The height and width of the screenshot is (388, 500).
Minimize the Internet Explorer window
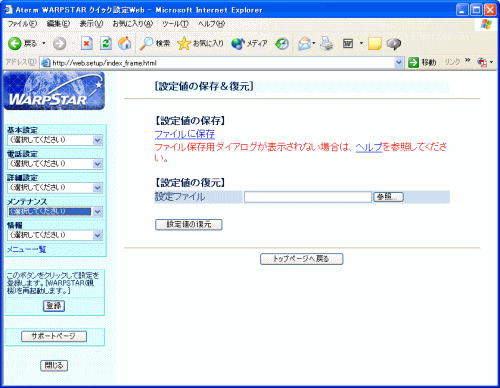(462, 10)
